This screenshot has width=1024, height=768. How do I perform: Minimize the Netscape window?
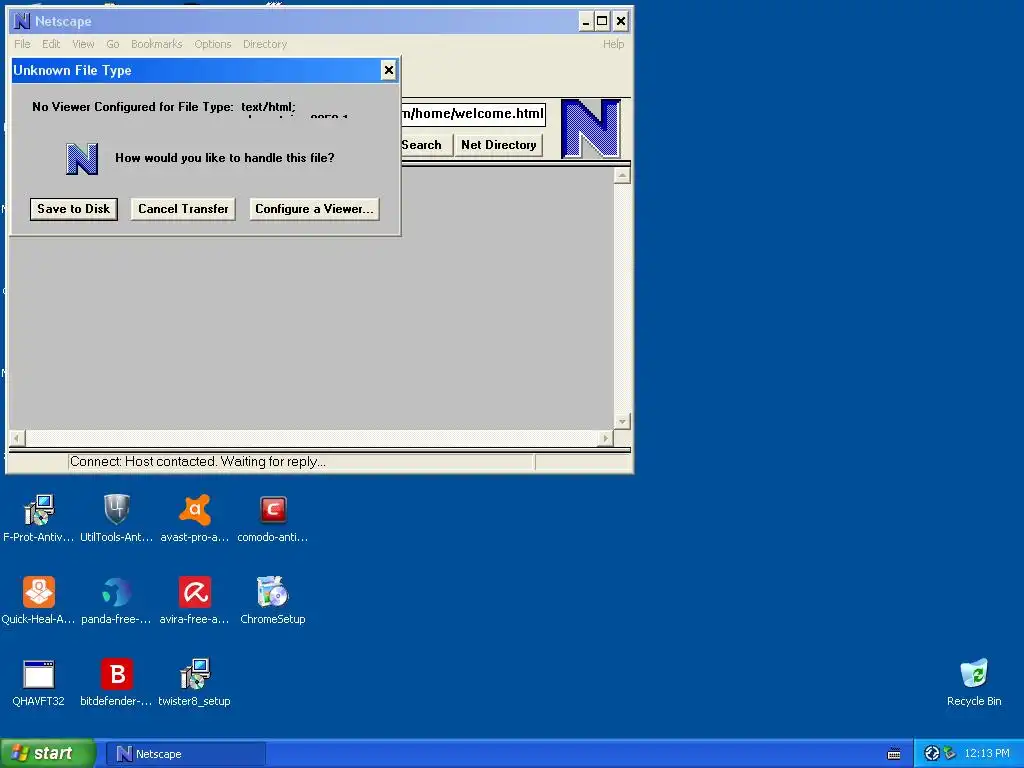(x=586, y=21)
